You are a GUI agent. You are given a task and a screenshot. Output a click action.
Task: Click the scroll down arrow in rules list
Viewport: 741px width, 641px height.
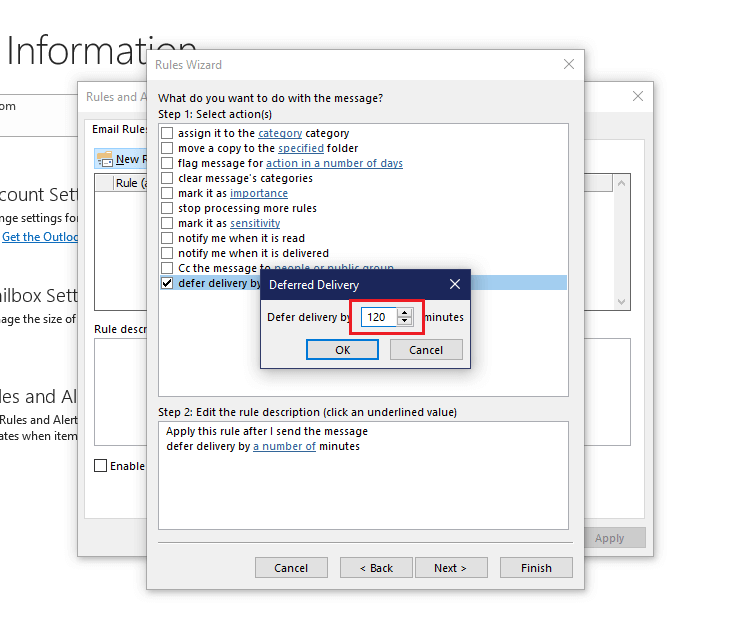(x=621, y=302)
